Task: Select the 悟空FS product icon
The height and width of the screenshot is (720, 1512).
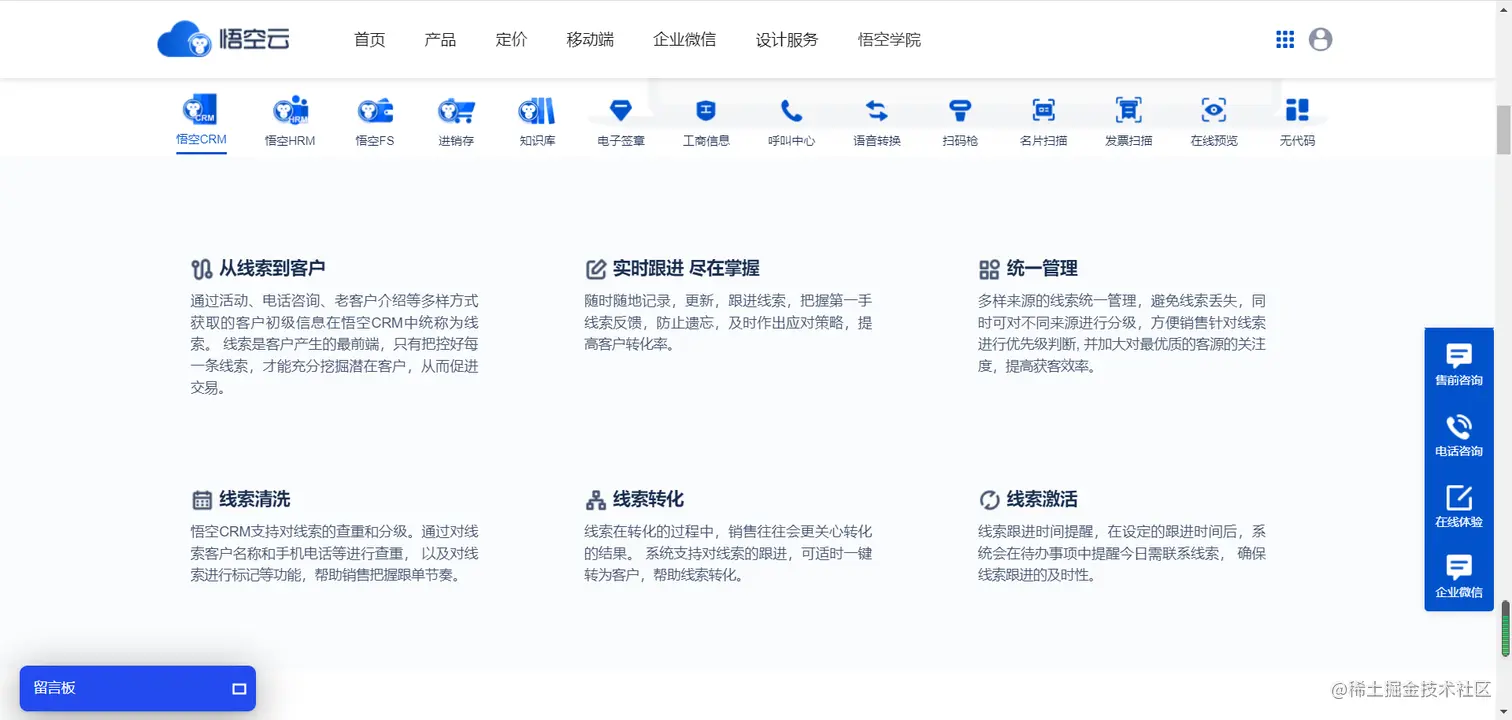Action: coord(375,111)
